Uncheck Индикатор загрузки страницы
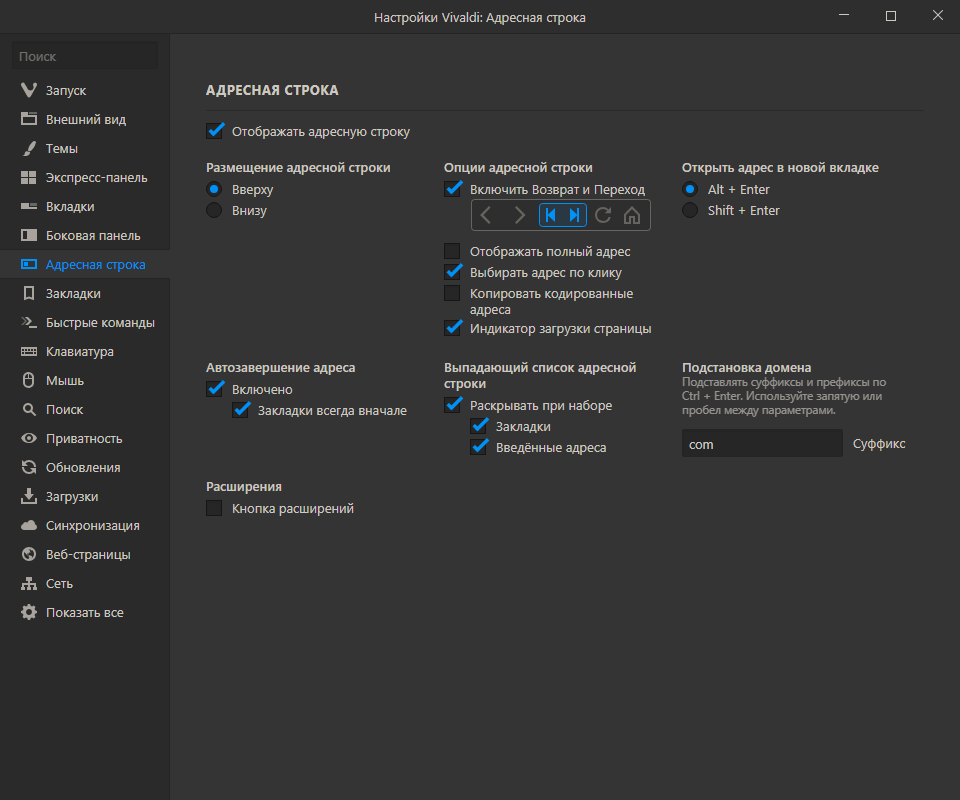Viewport: 960px width, 800px height. 452,328
